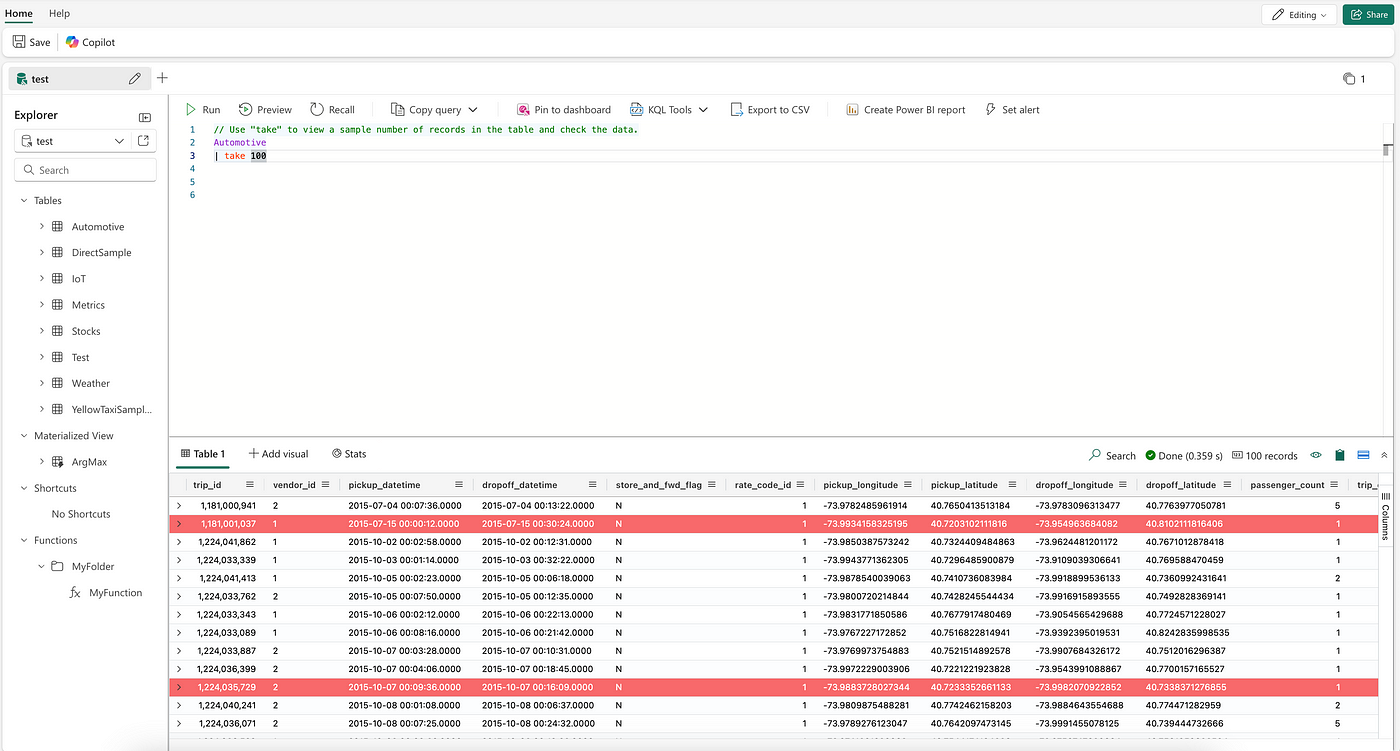This screenshot has width=1400, height=751.
Task: Search within the results grid
Action: pyautogui.click(x=1112, y=455)
